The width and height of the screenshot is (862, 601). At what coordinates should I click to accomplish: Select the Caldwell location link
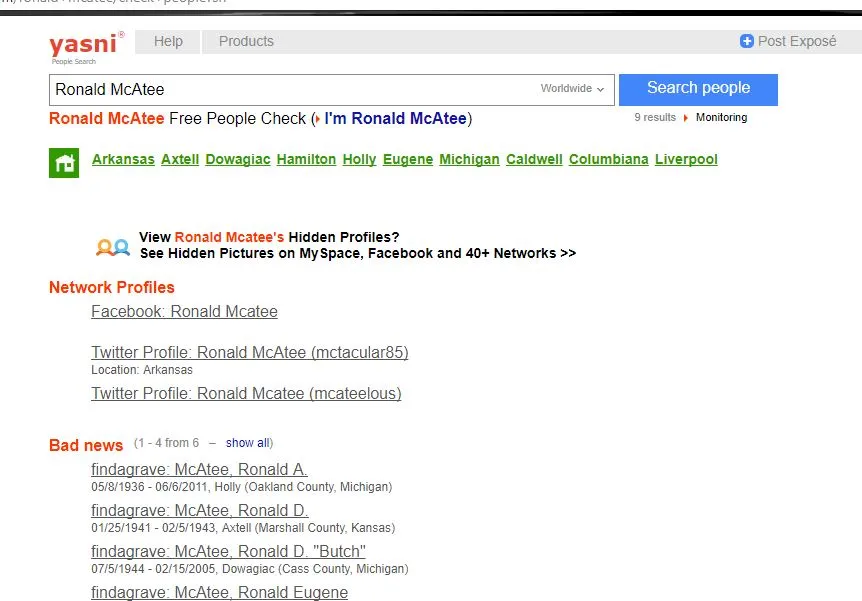tap(534, 159)
